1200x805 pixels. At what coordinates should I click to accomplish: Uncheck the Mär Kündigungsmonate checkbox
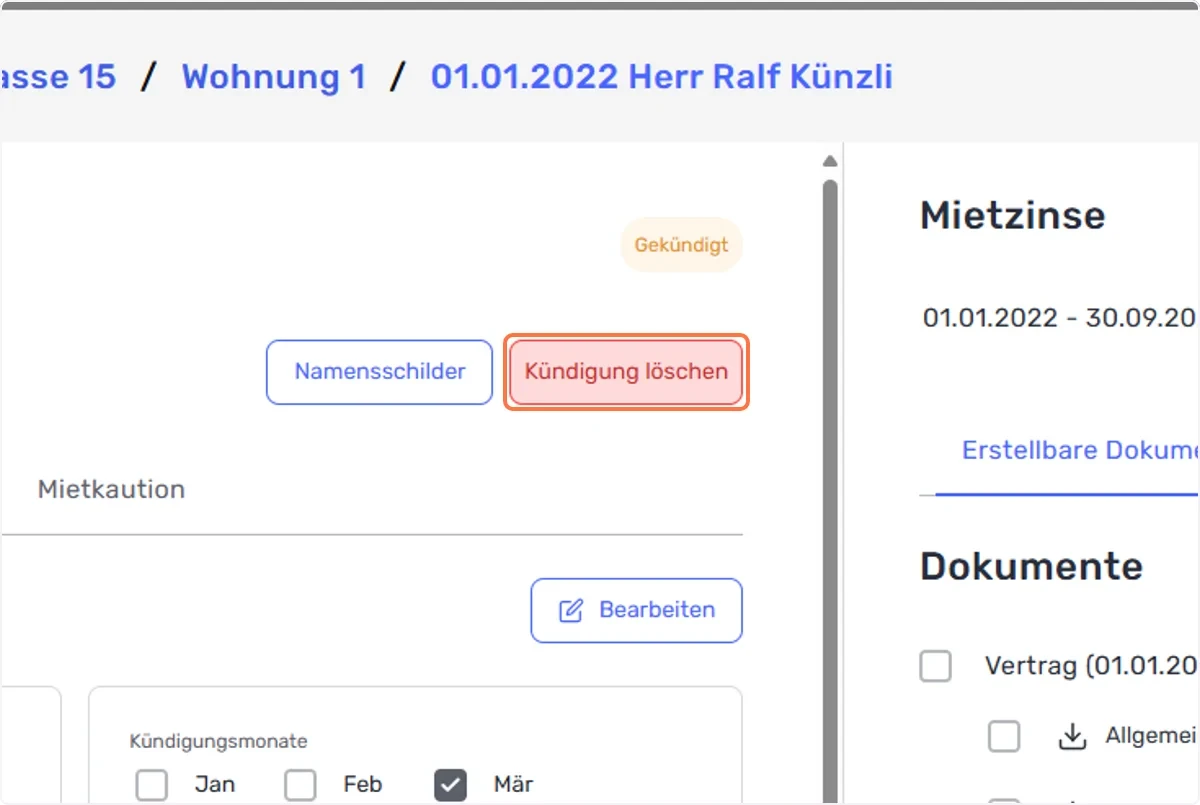(x=450, y=785)
